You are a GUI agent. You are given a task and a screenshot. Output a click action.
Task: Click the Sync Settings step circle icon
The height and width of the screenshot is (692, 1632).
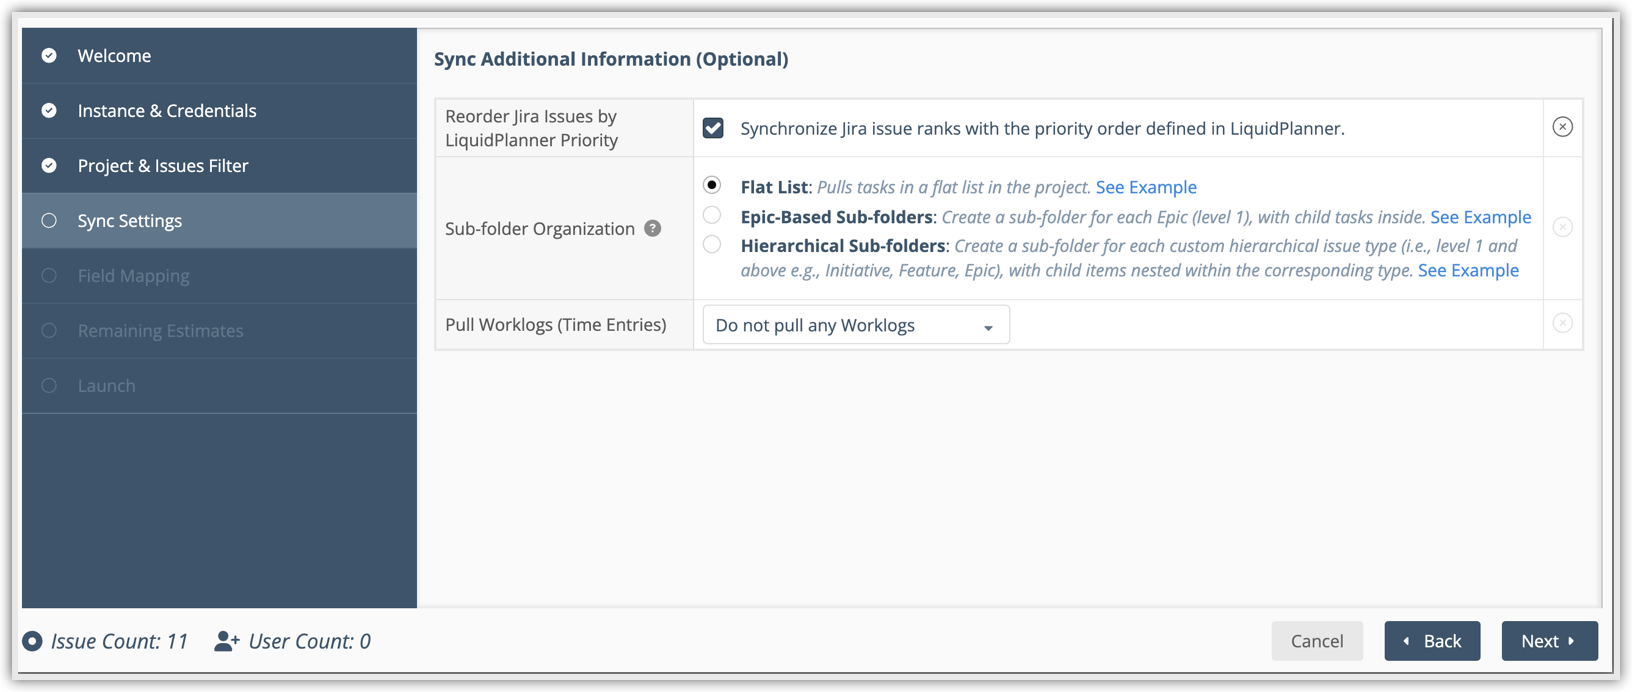pyautogui.click(x=49, y=221)
